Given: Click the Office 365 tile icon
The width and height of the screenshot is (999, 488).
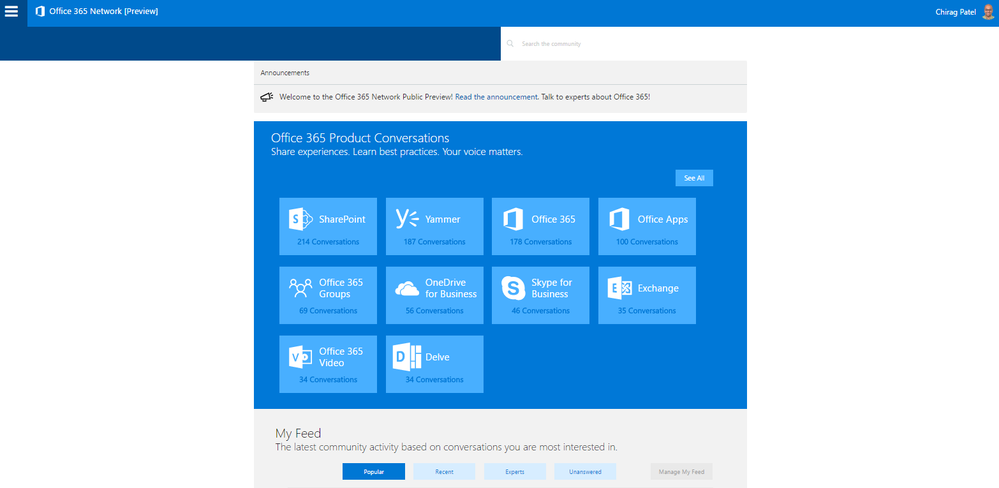Looking at the screenshot, I should coord(513,219).
